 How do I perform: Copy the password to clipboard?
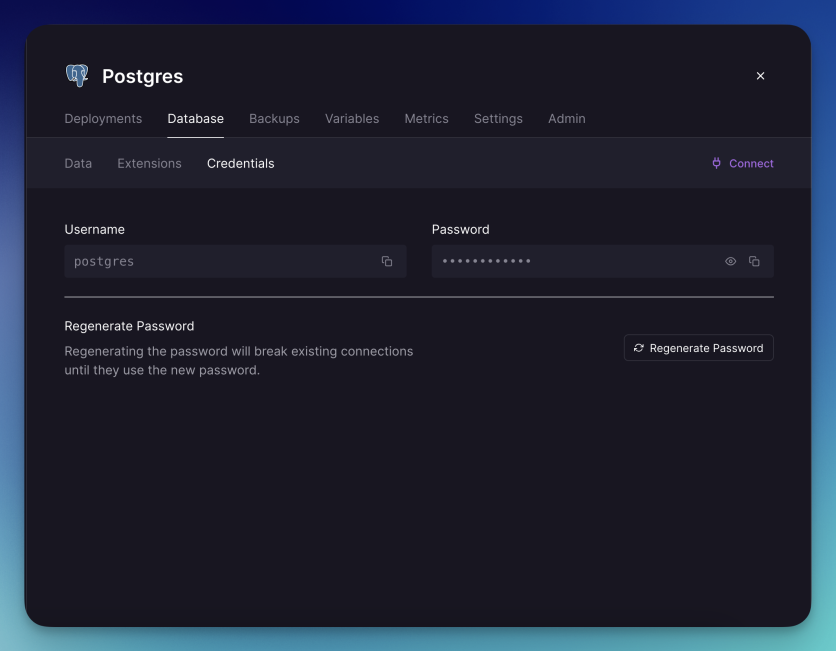(754, 261)
